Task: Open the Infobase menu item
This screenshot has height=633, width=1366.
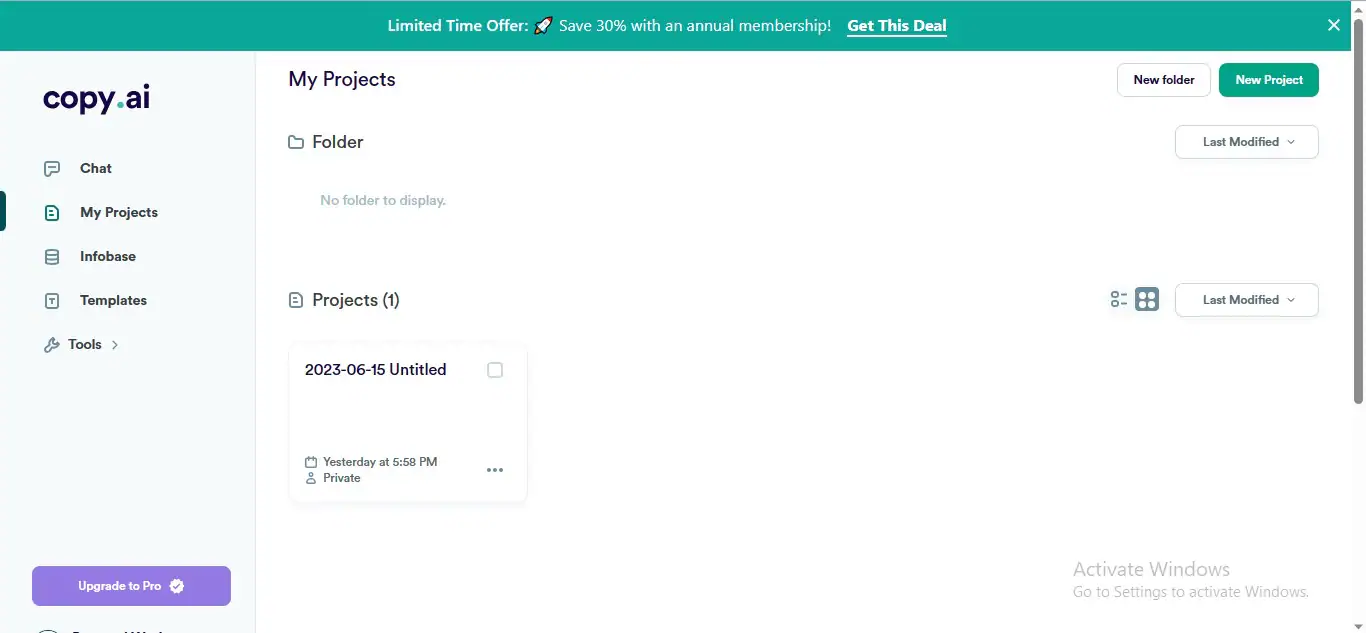Action: (108, 257)
